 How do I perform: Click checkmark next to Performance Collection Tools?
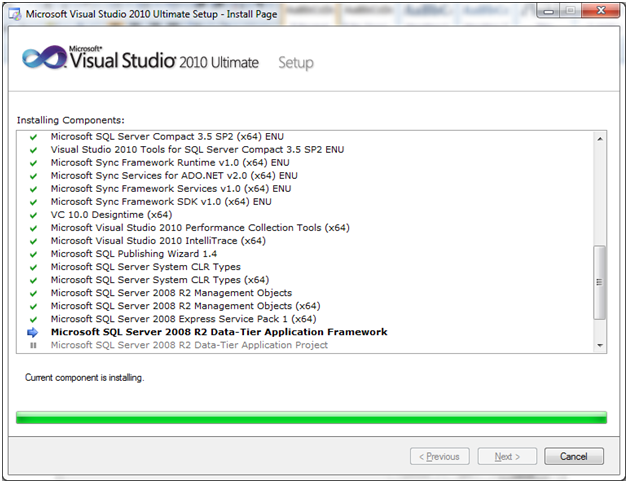[x=33, y=228]
